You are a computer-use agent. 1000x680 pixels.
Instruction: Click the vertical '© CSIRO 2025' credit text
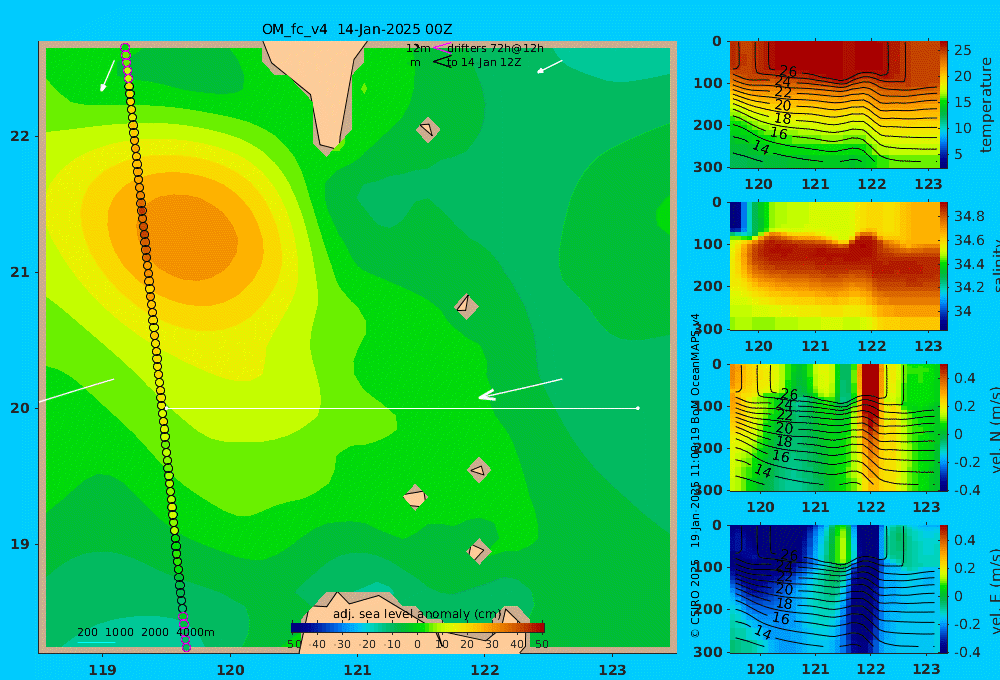tap(695, 598)
